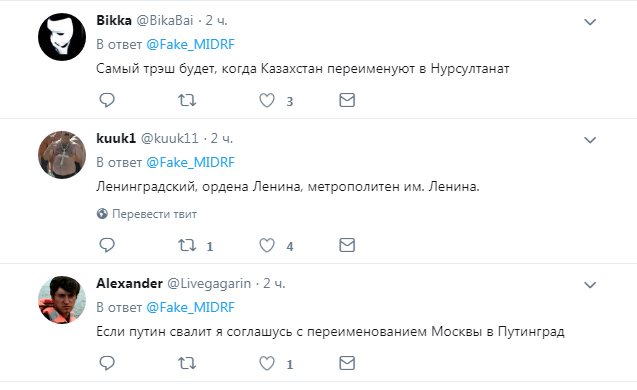Send kuuk1's tweet via direct message
The image size is (637, 390).
[347, 245]
